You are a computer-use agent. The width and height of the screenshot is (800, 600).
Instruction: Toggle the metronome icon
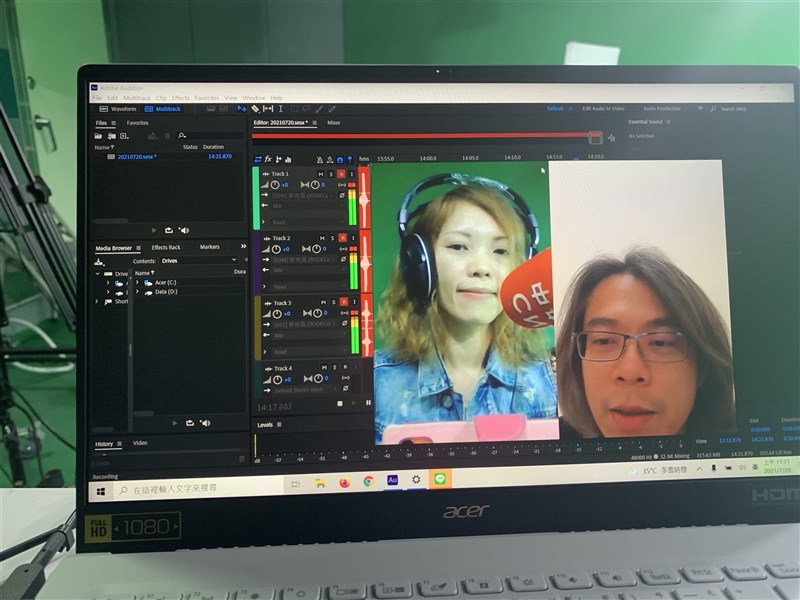[320, 160]
